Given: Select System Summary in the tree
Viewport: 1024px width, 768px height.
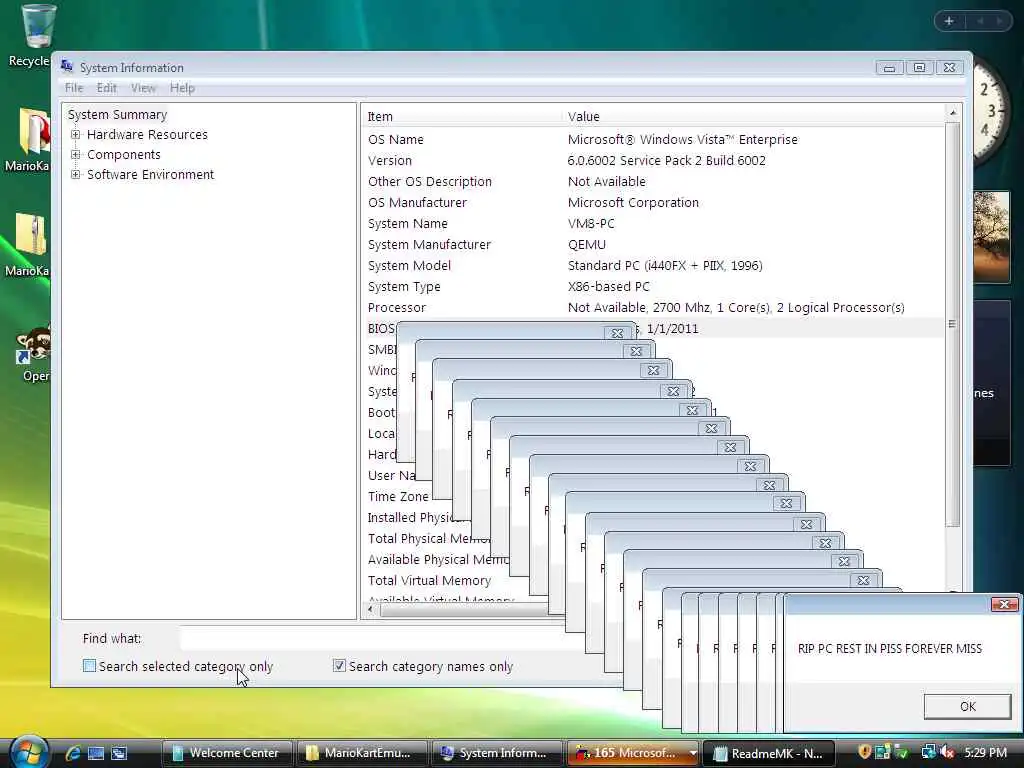Looking at the screenshot, I should pyautogui.click(x=118, y=114).
